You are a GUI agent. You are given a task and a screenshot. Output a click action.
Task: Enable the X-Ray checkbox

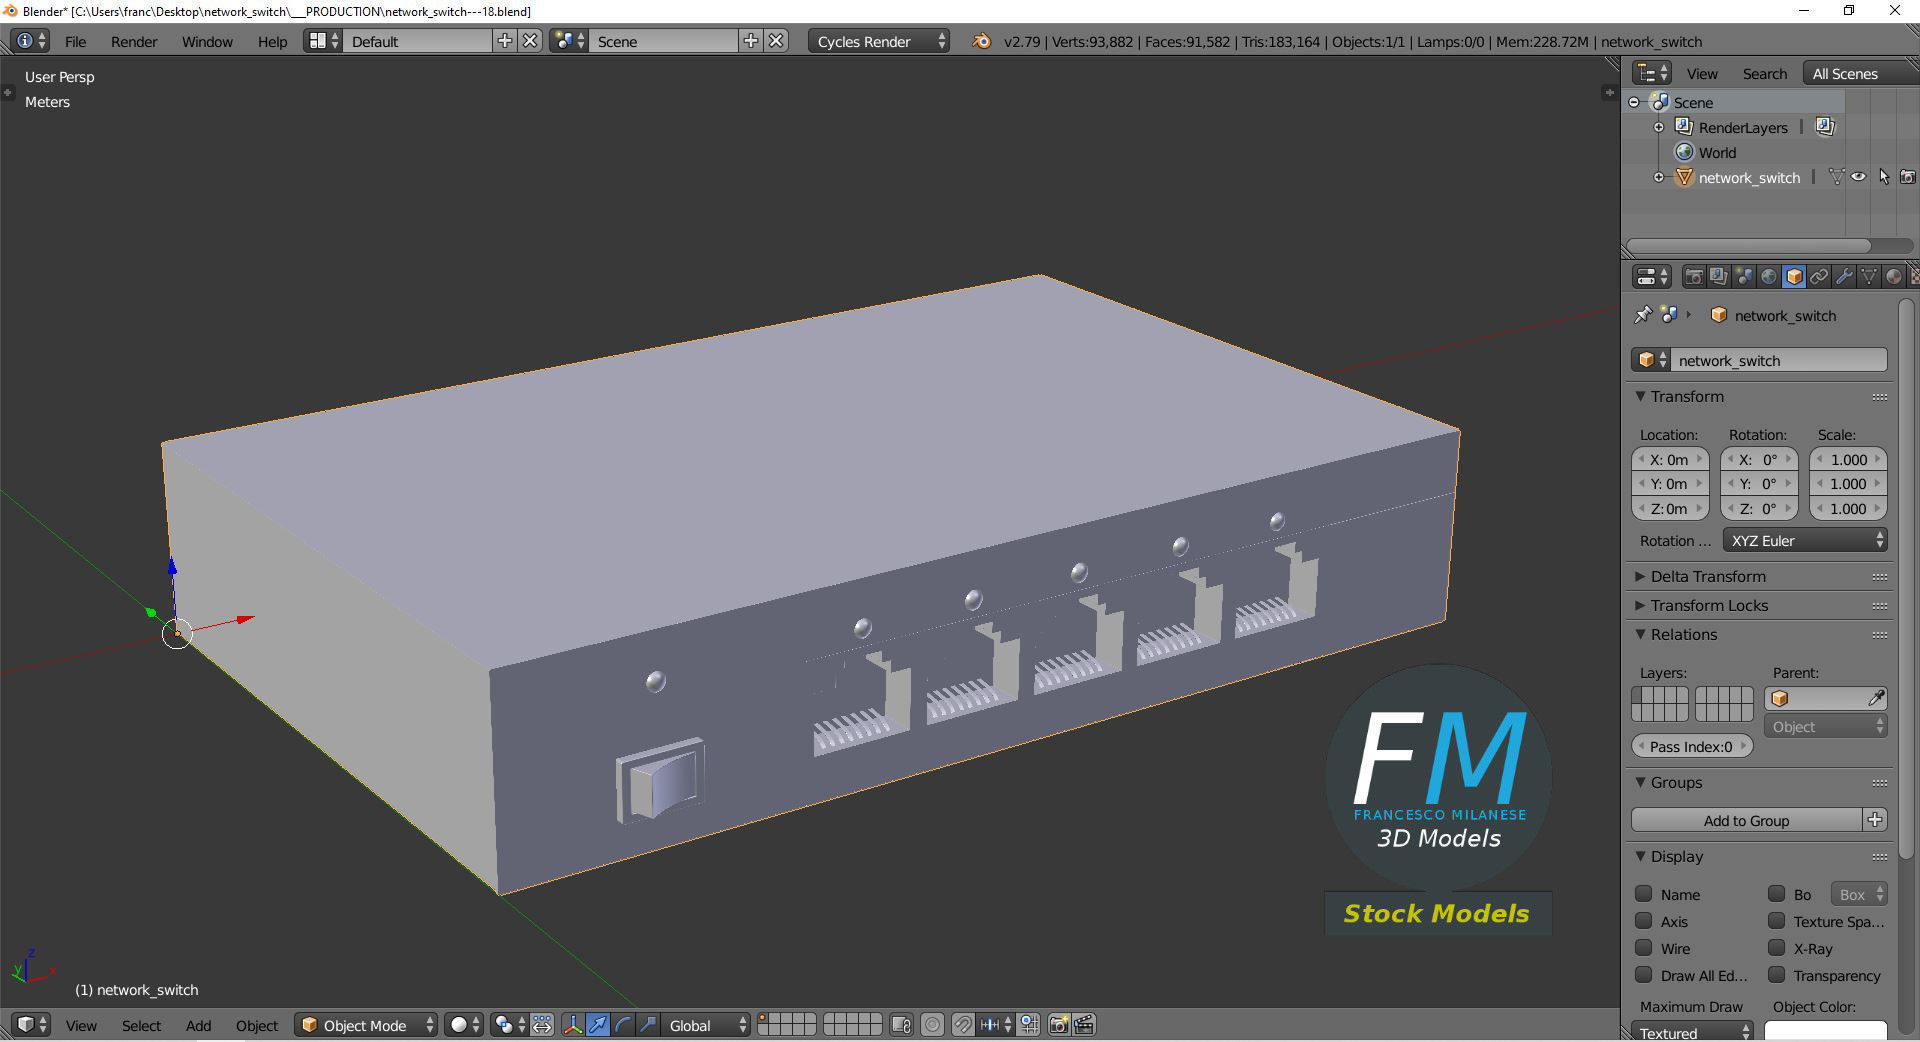click(1776, 948)
